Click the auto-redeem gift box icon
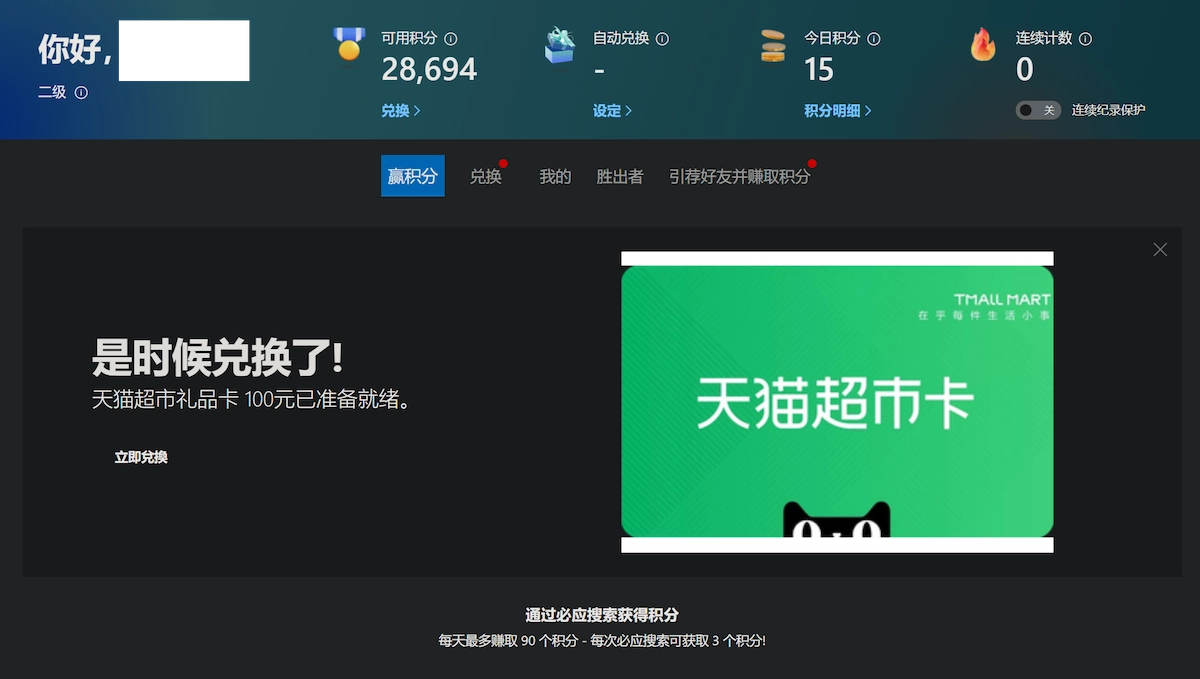This screenshot has height=679, width=1200. (x=560, y=45)
